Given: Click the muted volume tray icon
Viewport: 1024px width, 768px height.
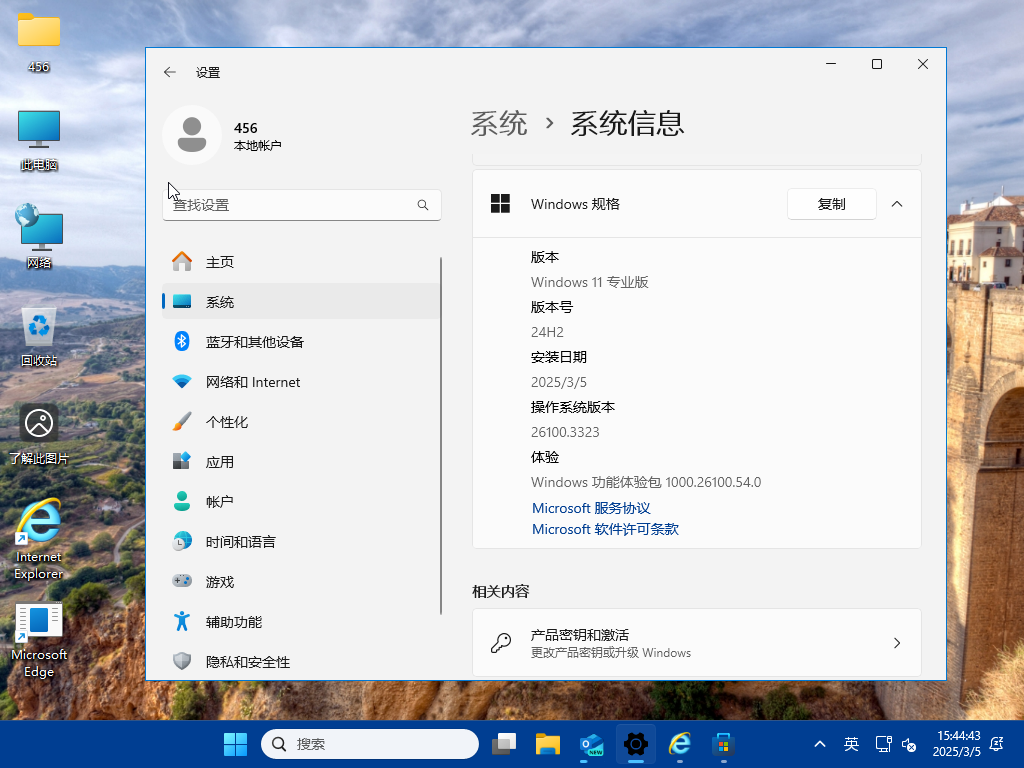Looking at the screenshot, I should point(909,744).
